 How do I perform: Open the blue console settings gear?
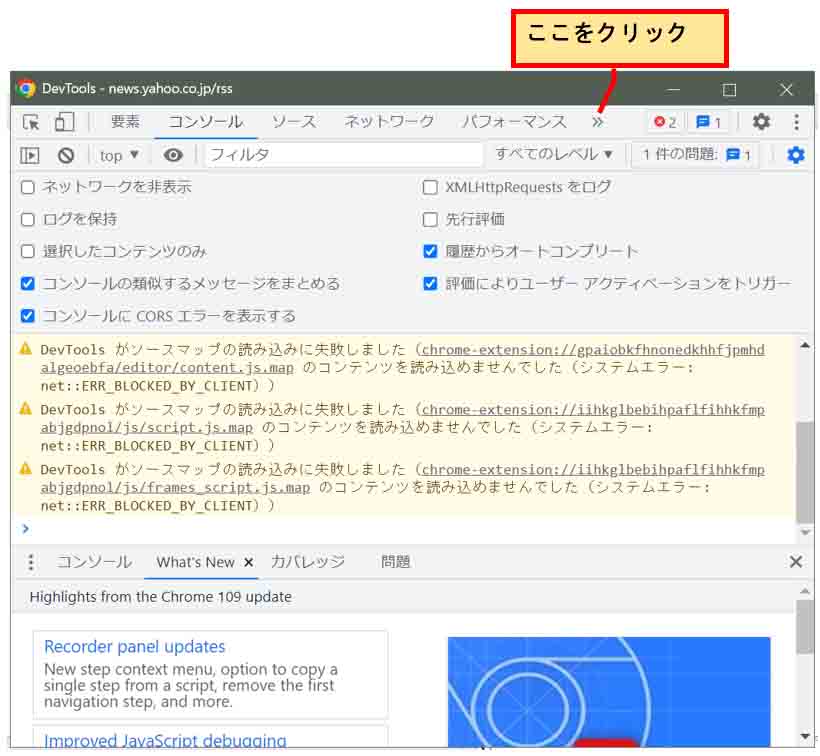click(x=795, y=155)
